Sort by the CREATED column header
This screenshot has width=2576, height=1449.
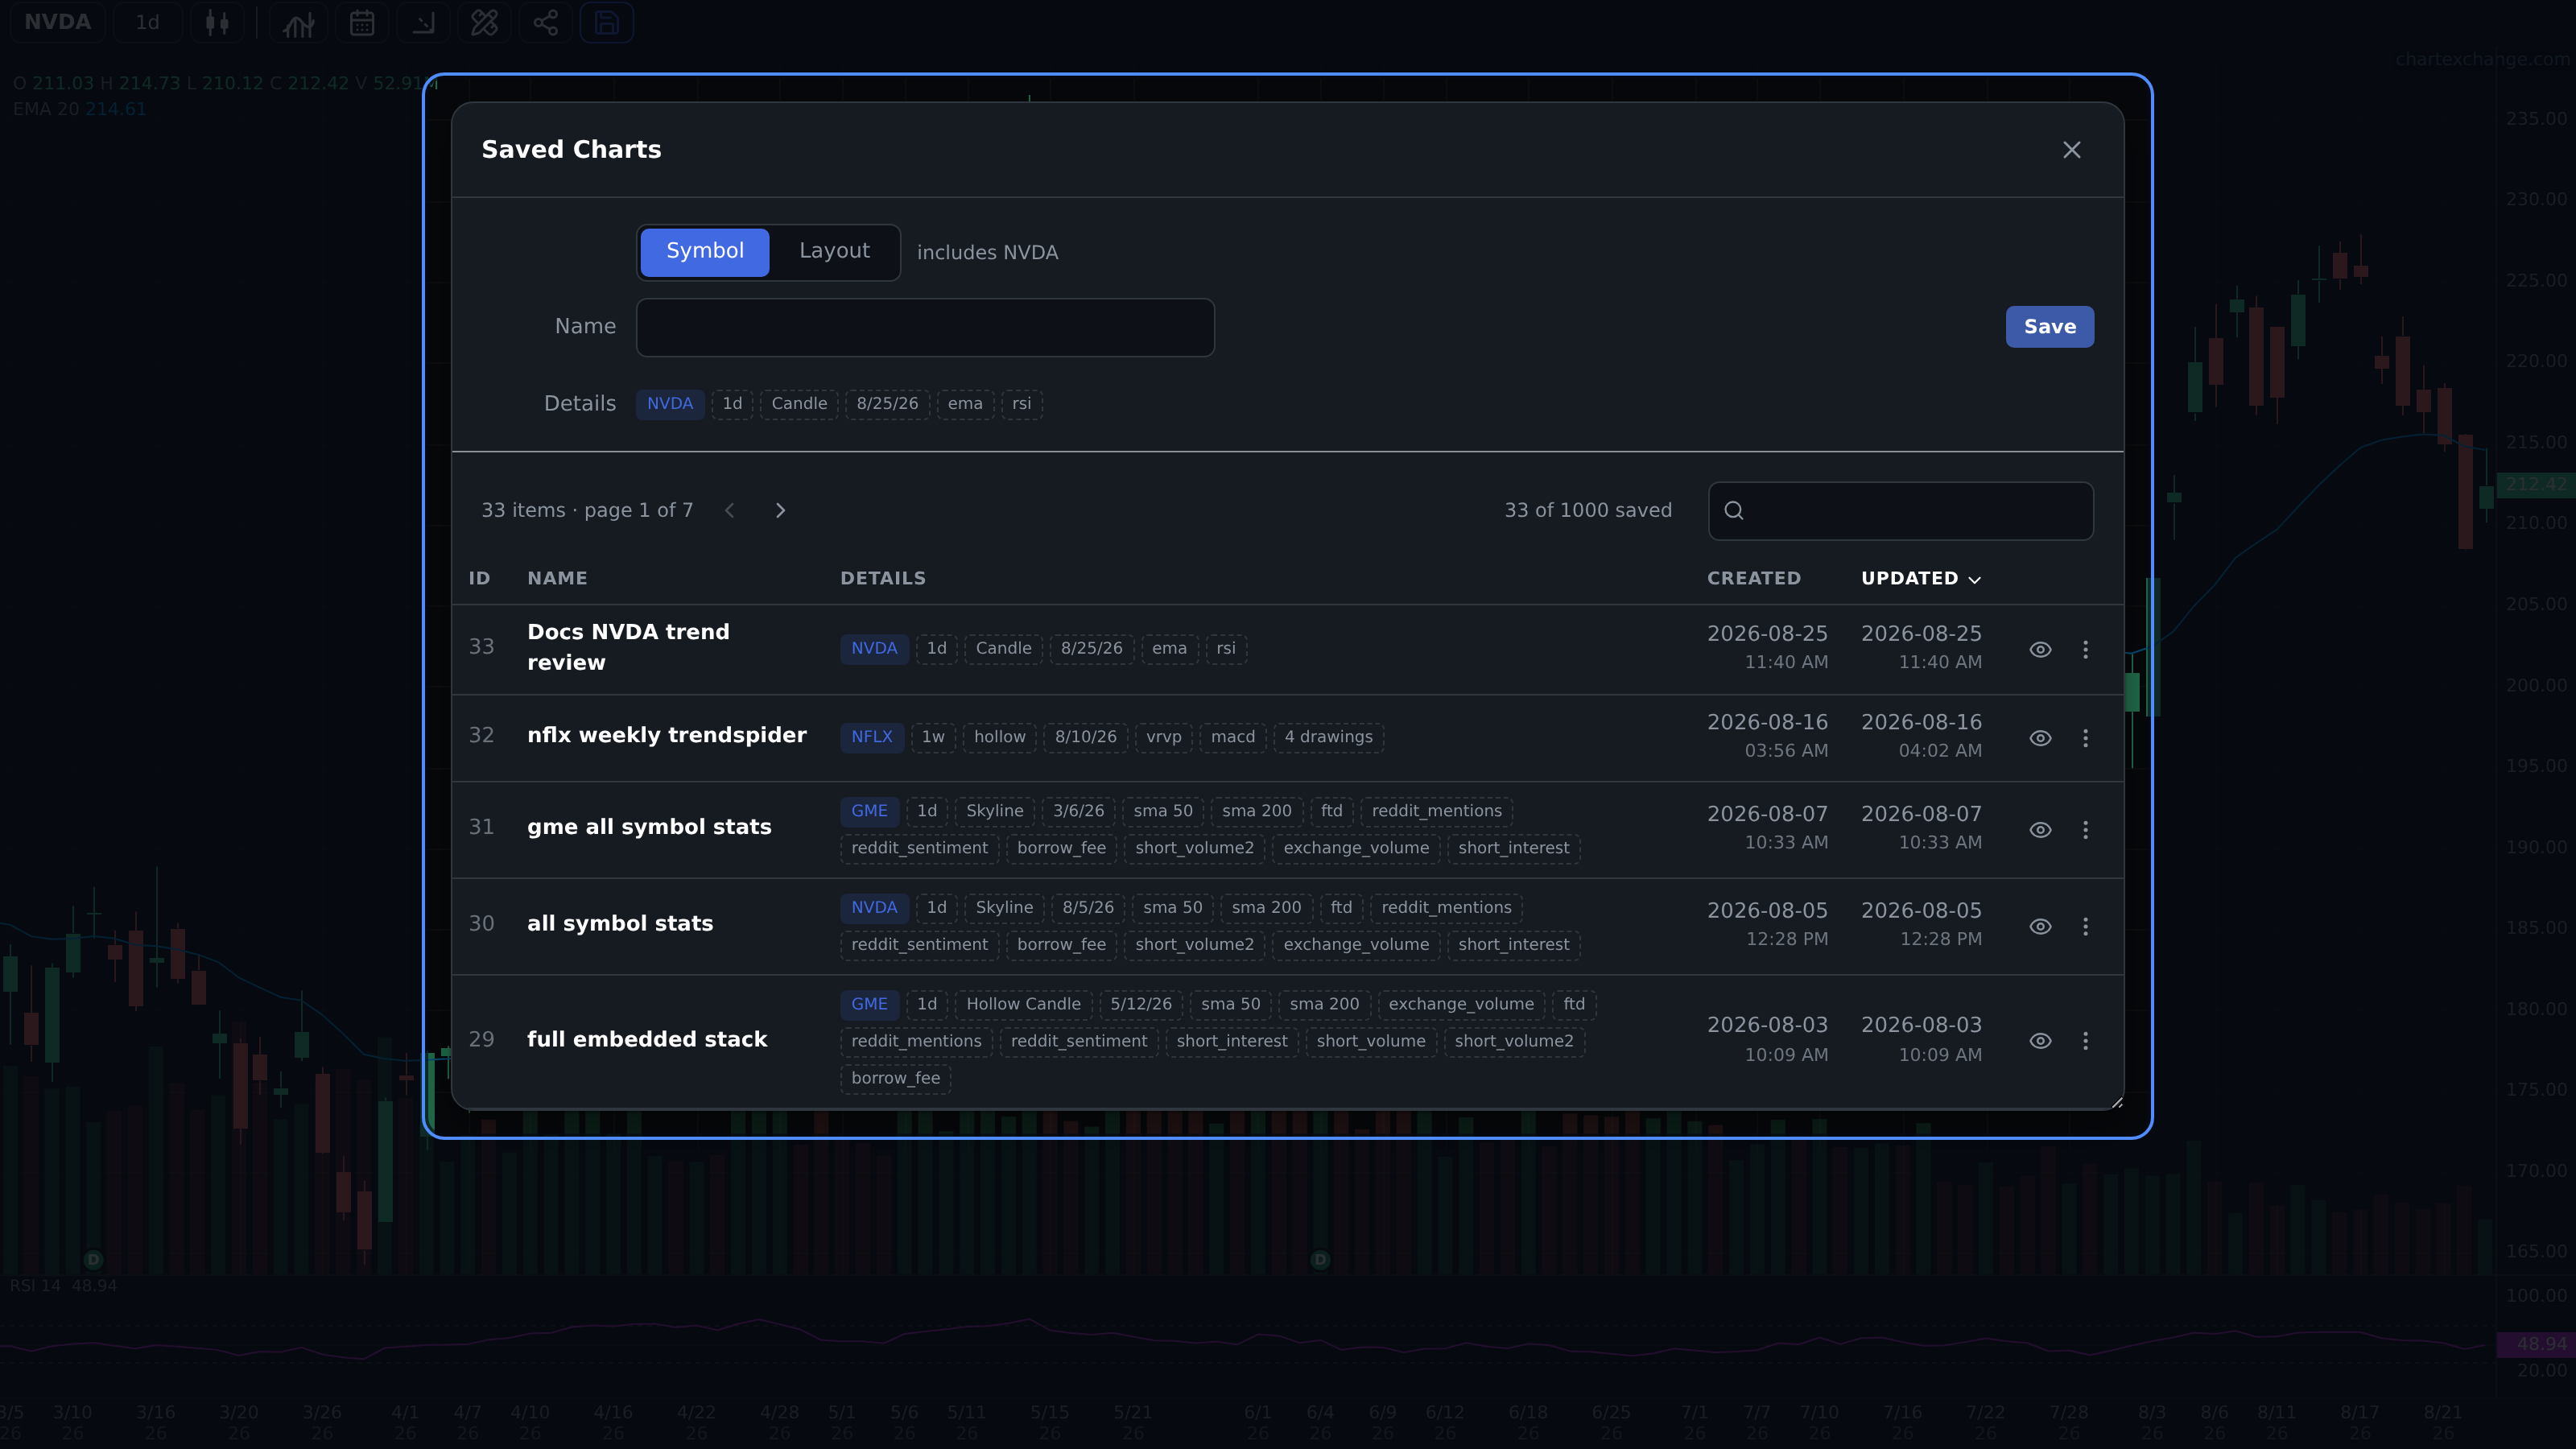1754,579
